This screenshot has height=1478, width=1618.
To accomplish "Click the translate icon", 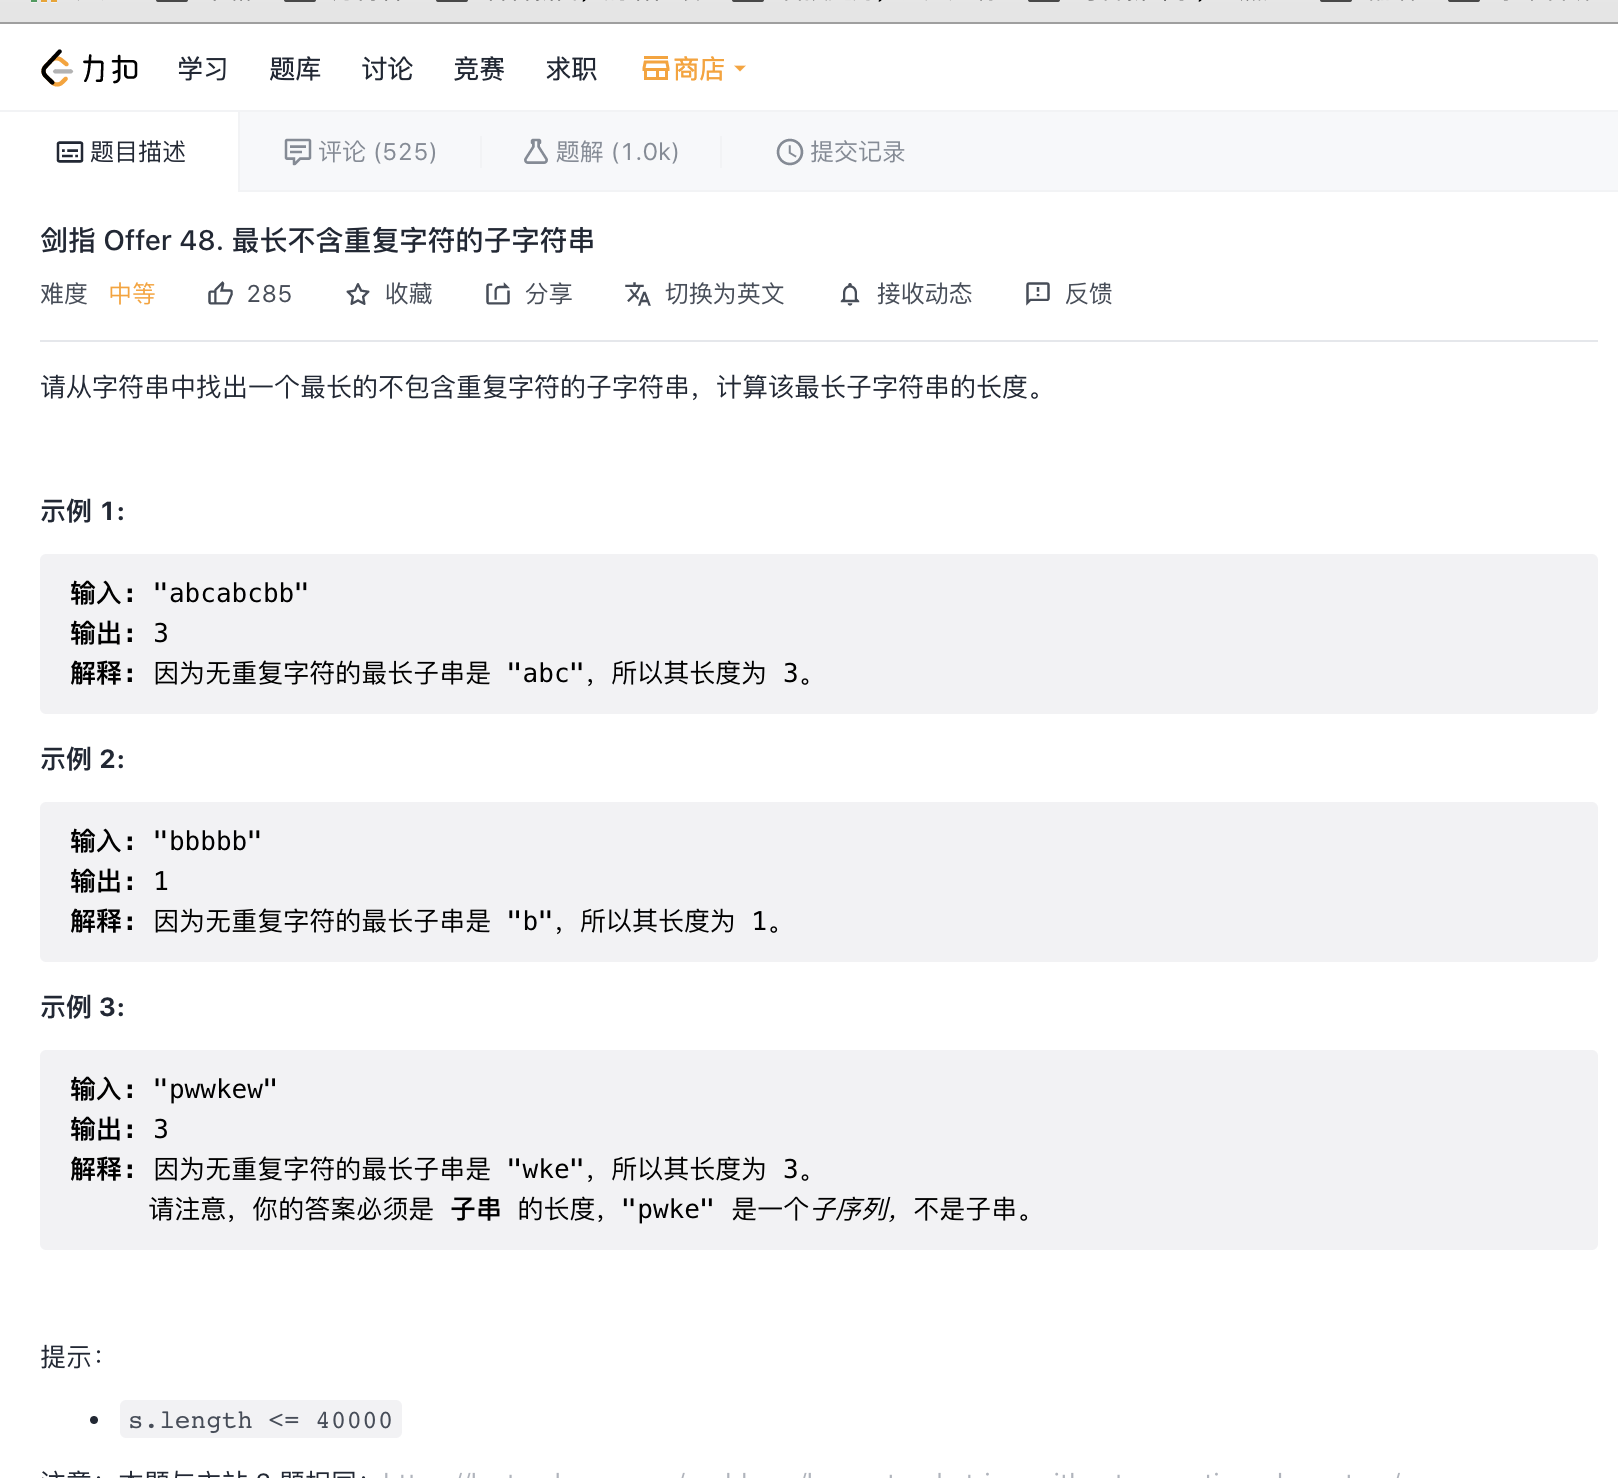I will click(638, 294).
